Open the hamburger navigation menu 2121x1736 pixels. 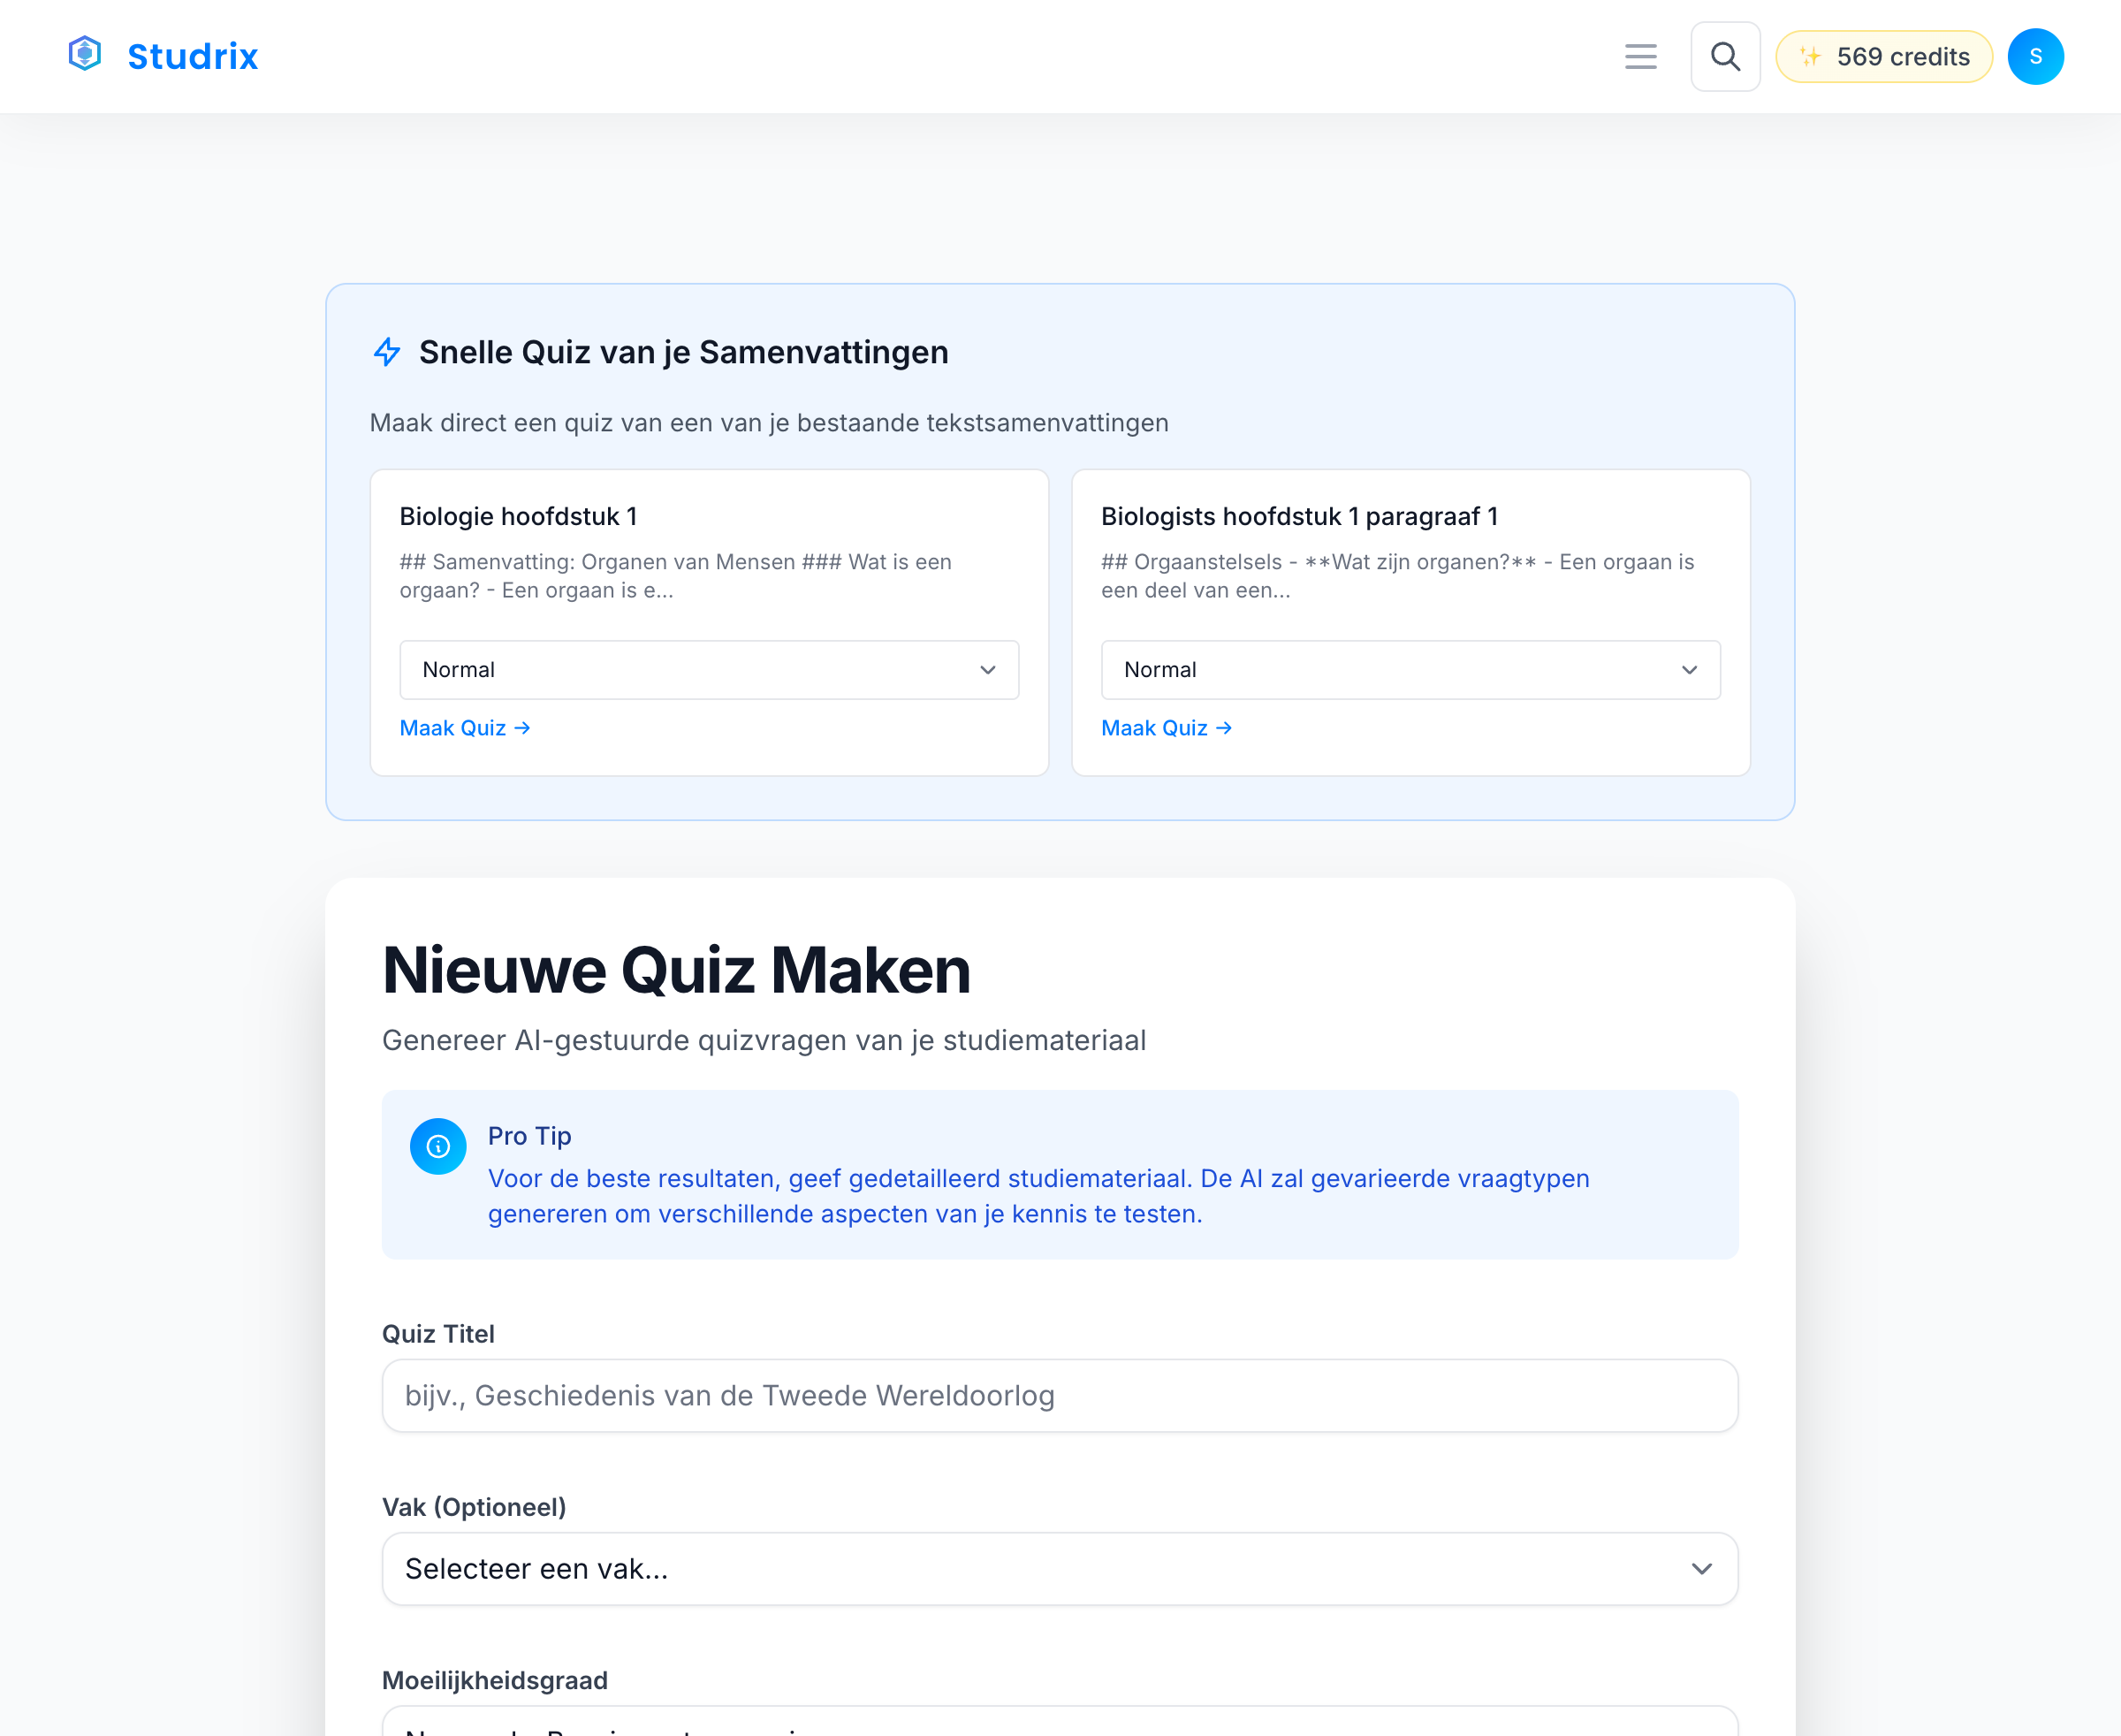coord(1640,56)
